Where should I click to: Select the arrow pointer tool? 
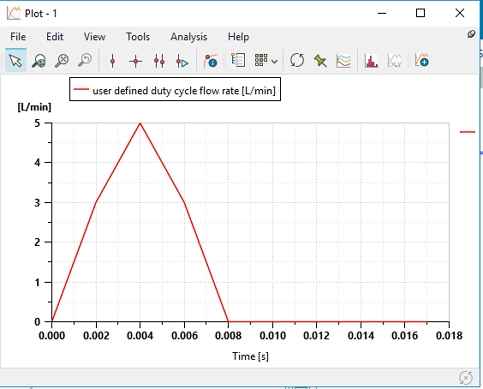click(16, 61)
